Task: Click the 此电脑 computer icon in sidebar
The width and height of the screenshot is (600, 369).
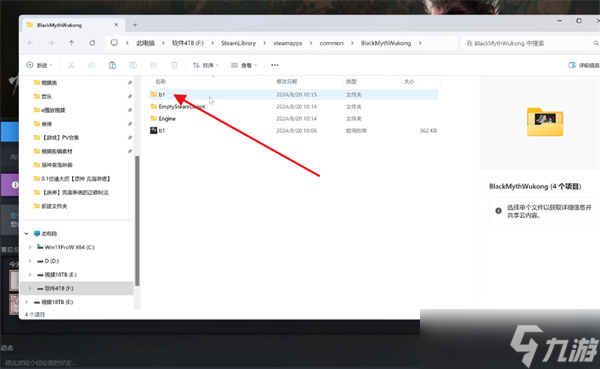Action: tap(37, 233)
